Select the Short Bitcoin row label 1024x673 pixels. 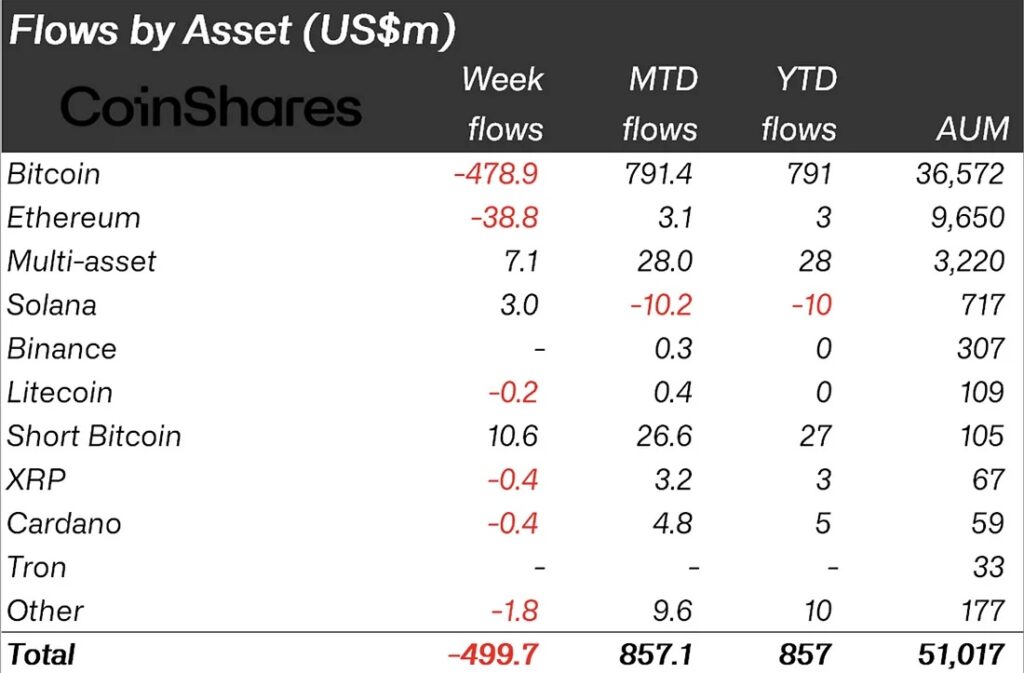94,437
